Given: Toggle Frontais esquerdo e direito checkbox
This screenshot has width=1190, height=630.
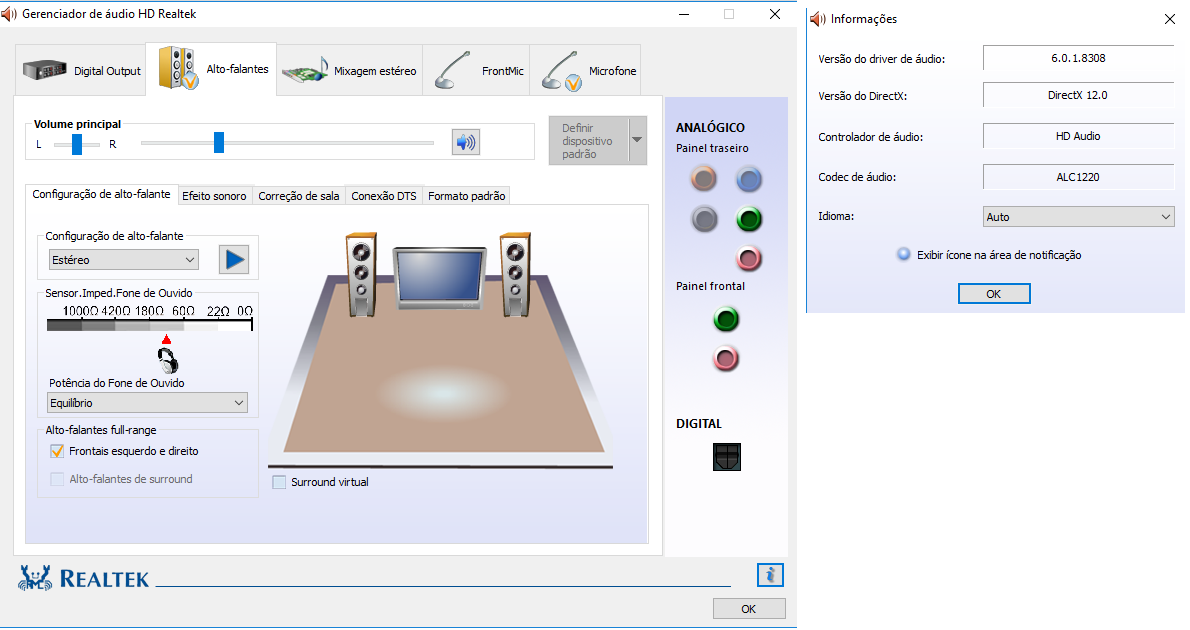Looking at the screenshot, I should 57,451.
